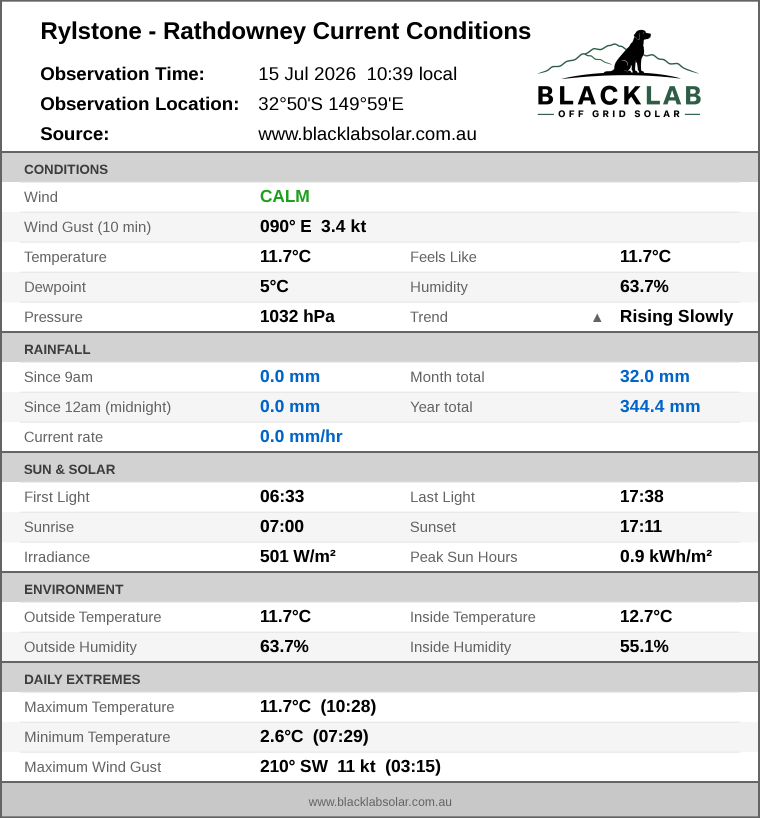Click the CONDITIONS section header
This screenshot has height=818, width=760.
(x=380, y=169)
